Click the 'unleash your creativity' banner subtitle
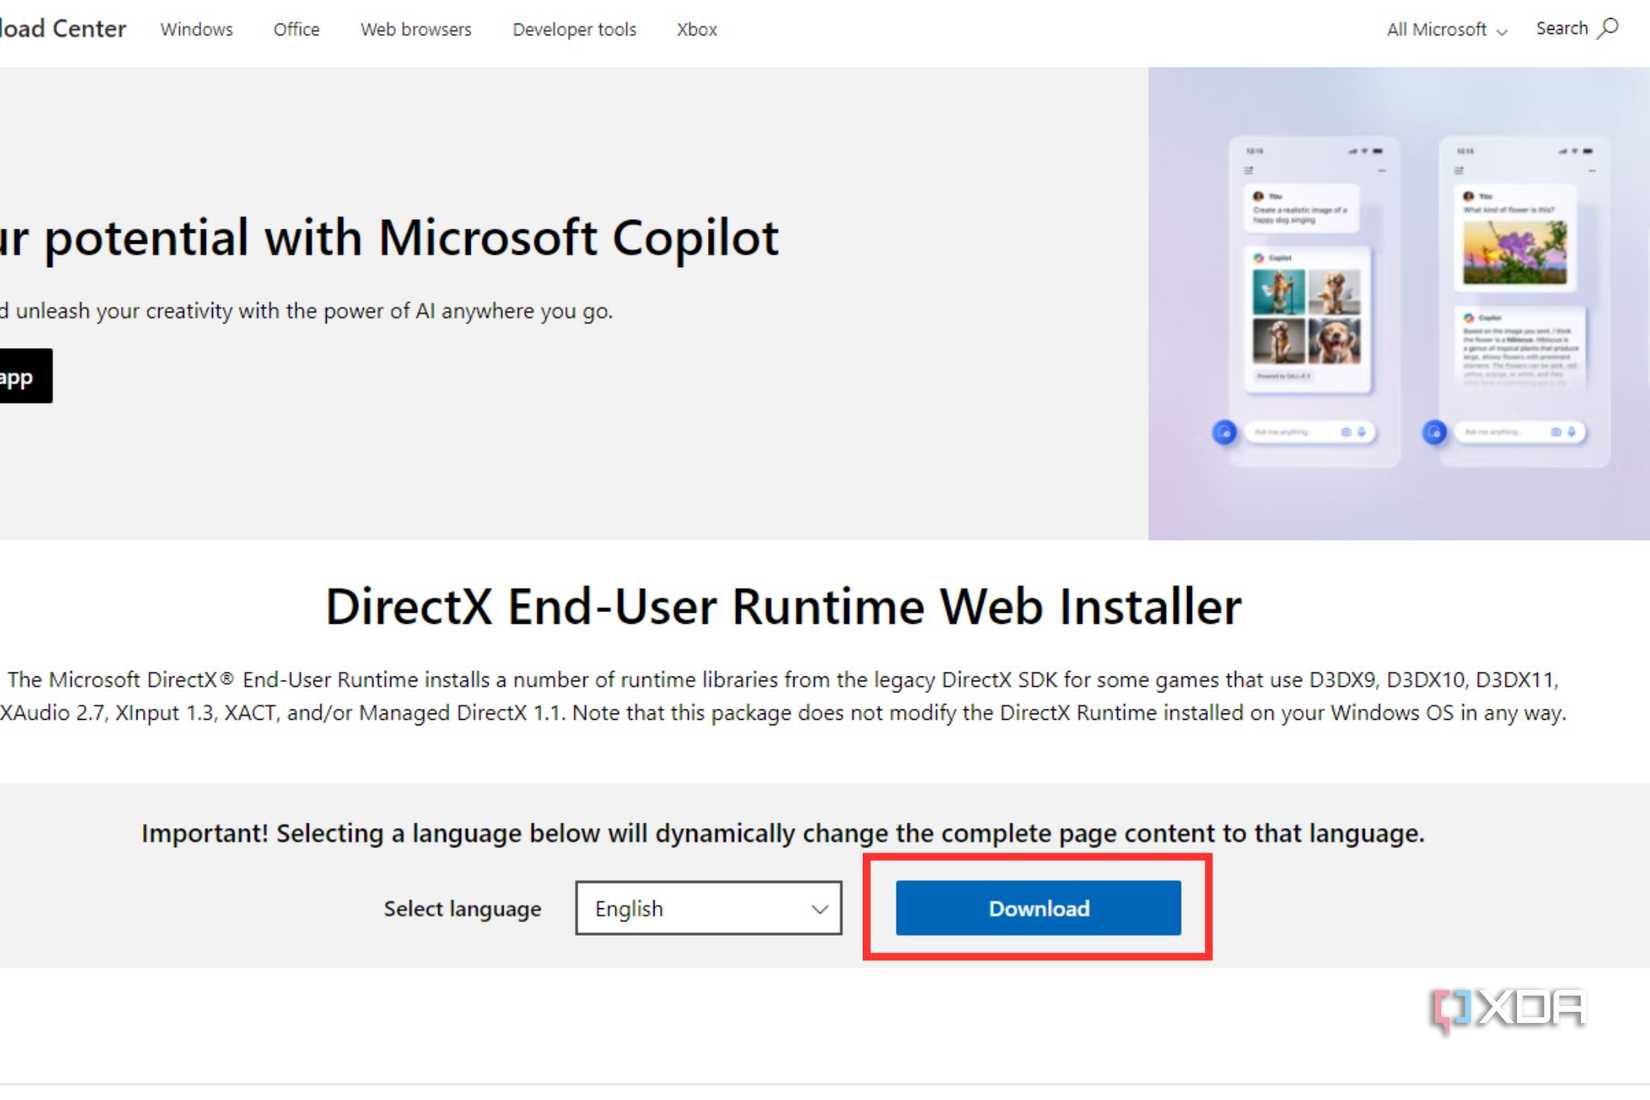The height and width of the screenshot is (1100, 1650). coord(306,311)
